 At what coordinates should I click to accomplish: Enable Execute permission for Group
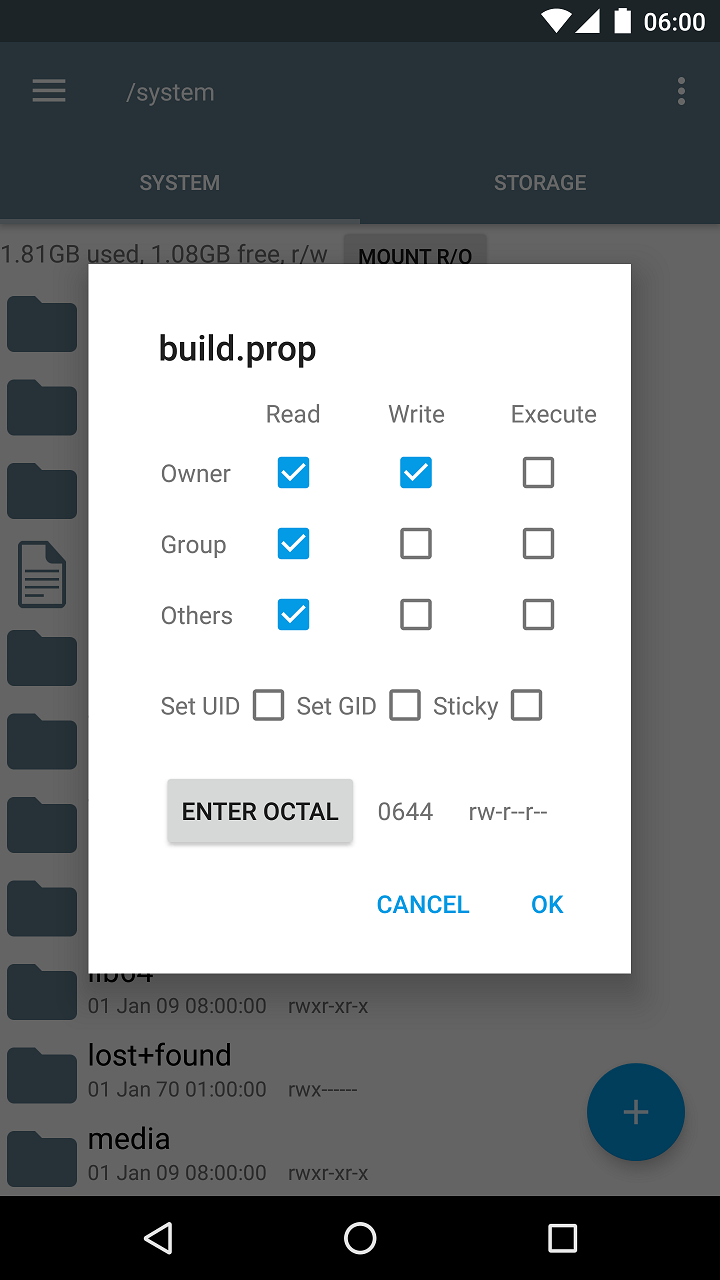[538, 543]
